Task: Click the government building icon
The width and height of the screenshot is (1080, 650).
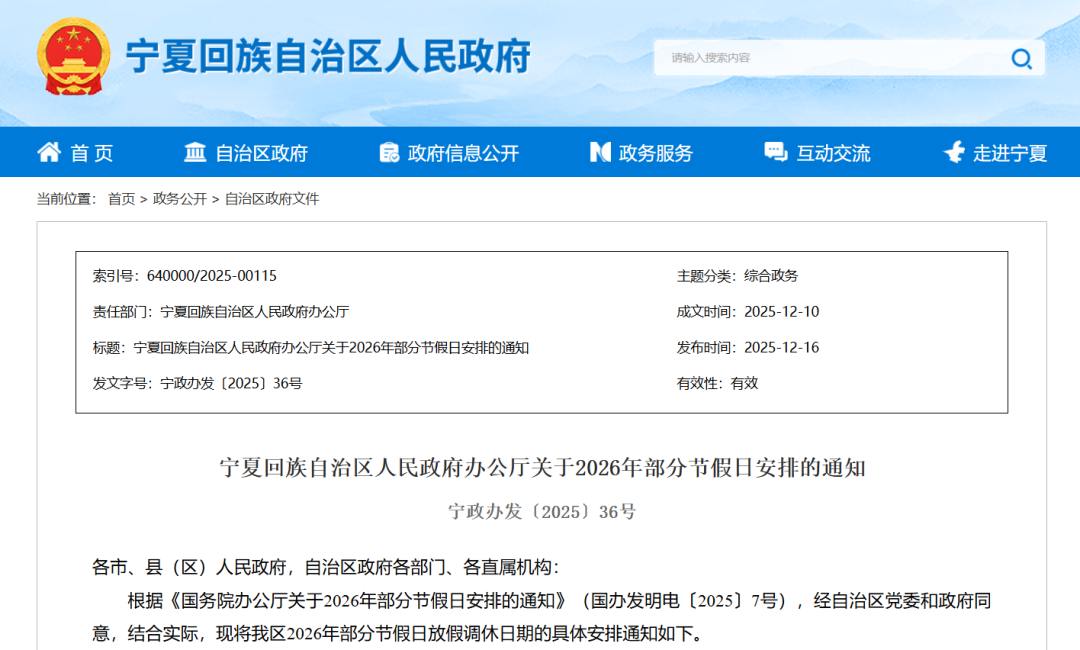Action: [x=195, y=152]
